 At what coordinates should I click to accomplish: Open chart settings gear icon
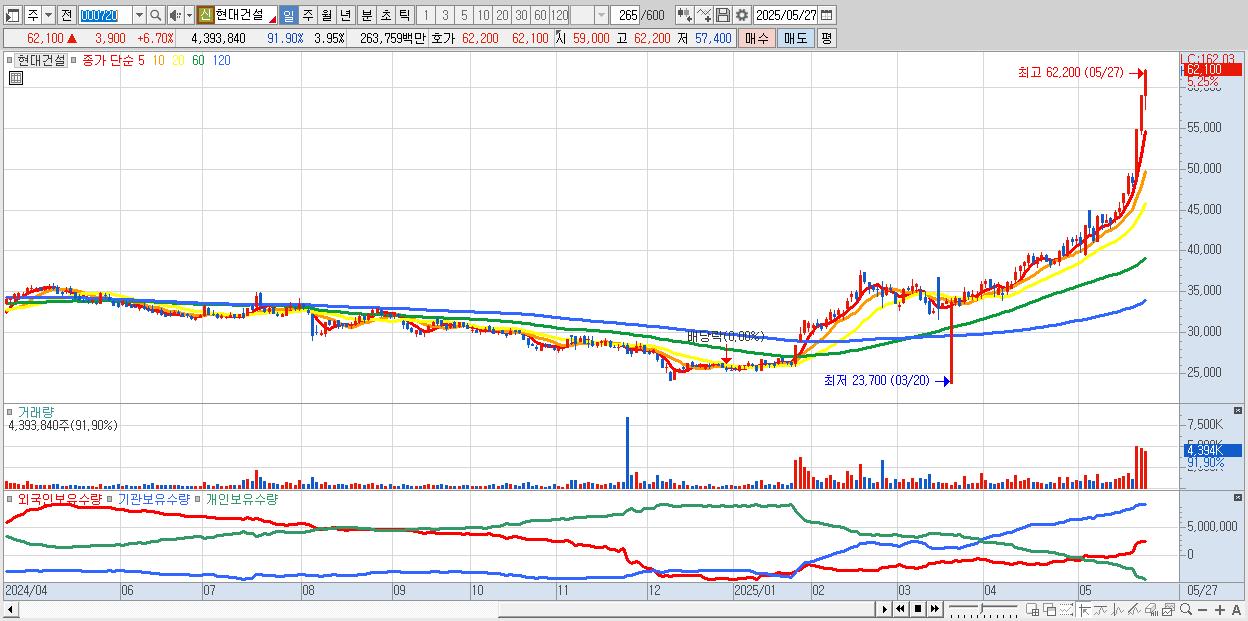click(x=741, y=15)
